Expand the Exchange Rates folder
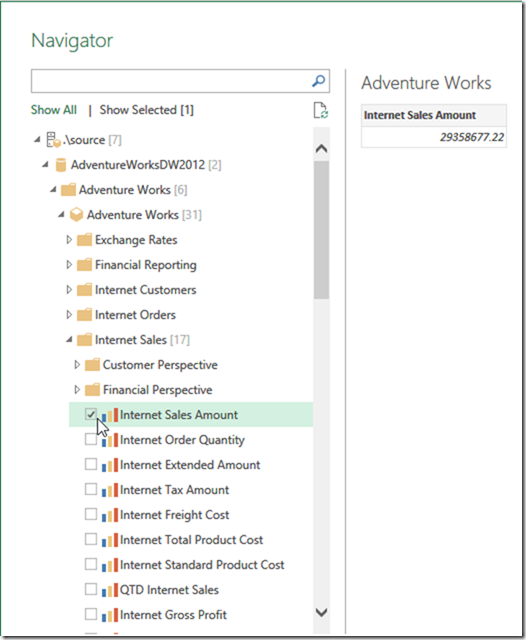The image size is (526, 640). click(x=69, y=240)
